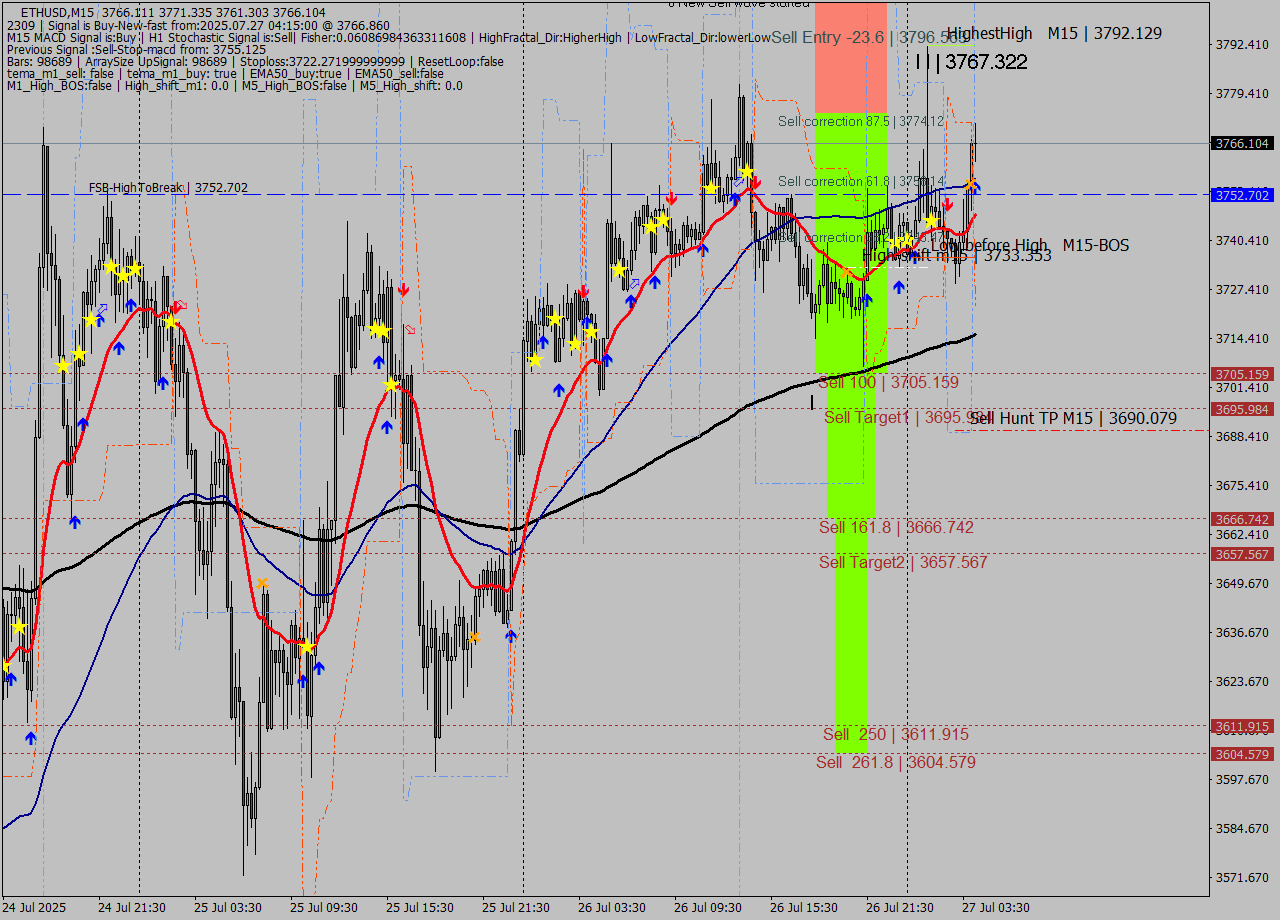Click the HighestHigh M15 3792.129 label
1280x920 pixels.
[x=1054, y=33]
